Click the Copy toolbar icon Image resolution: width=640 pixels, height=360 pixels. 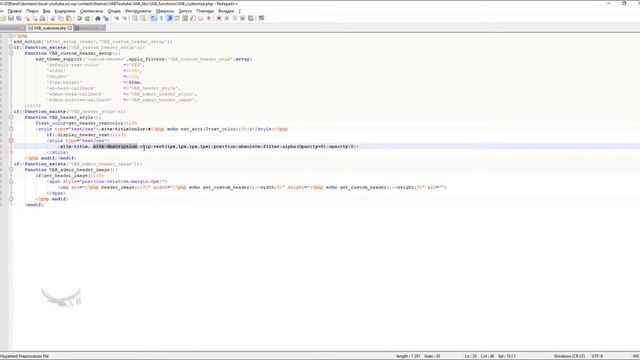tap(60, 18)
